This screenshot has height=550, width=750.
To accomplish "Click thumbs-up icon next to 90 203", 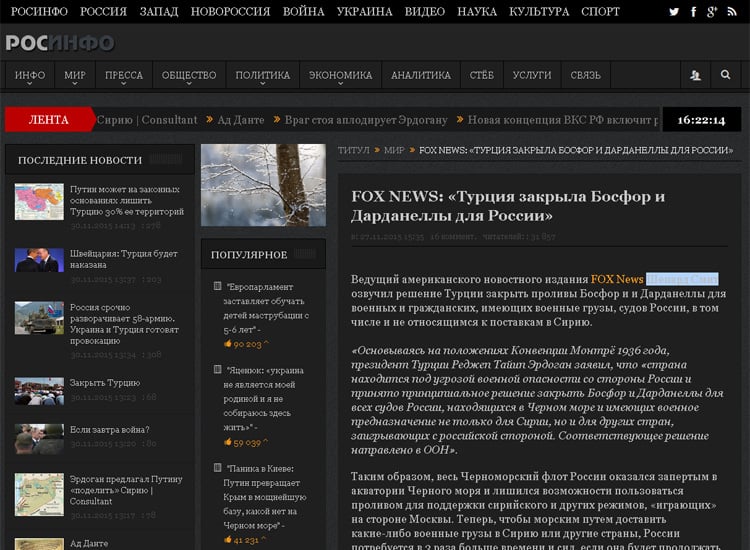I will 228,343.
